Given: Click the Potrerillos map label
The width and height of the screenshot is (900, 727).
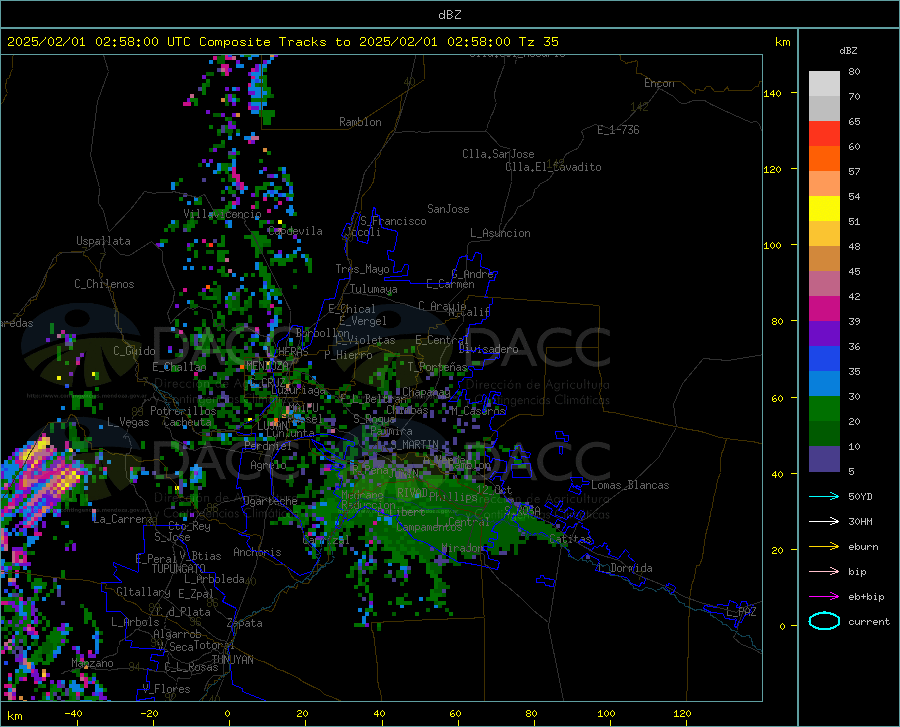Looking at the screenshot, I should [183, 411].
